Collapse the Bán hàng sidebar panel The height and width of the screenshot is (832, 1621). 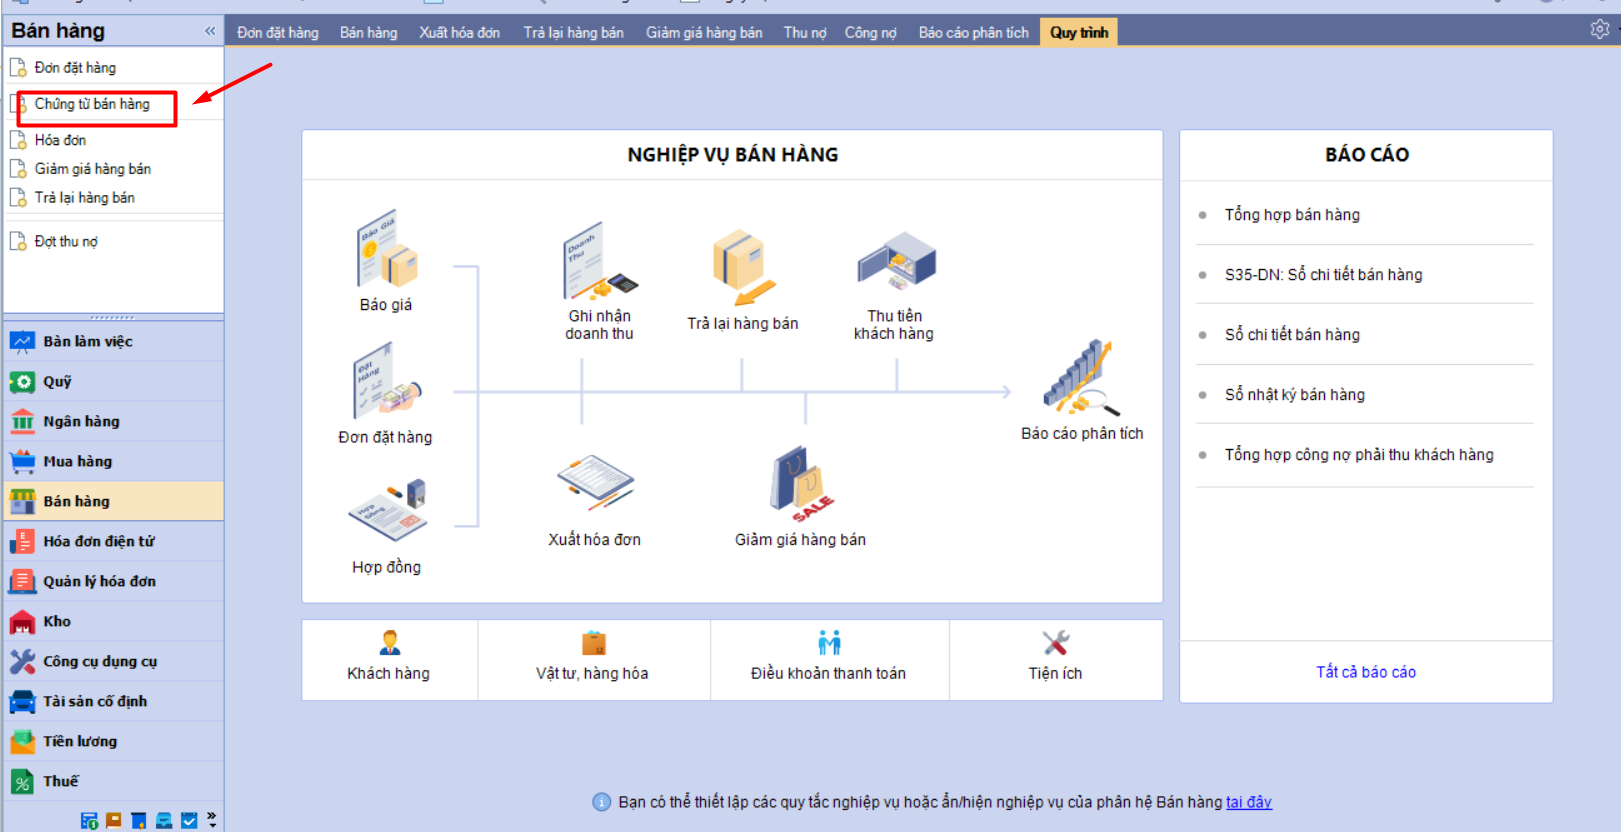coord(210,31)
